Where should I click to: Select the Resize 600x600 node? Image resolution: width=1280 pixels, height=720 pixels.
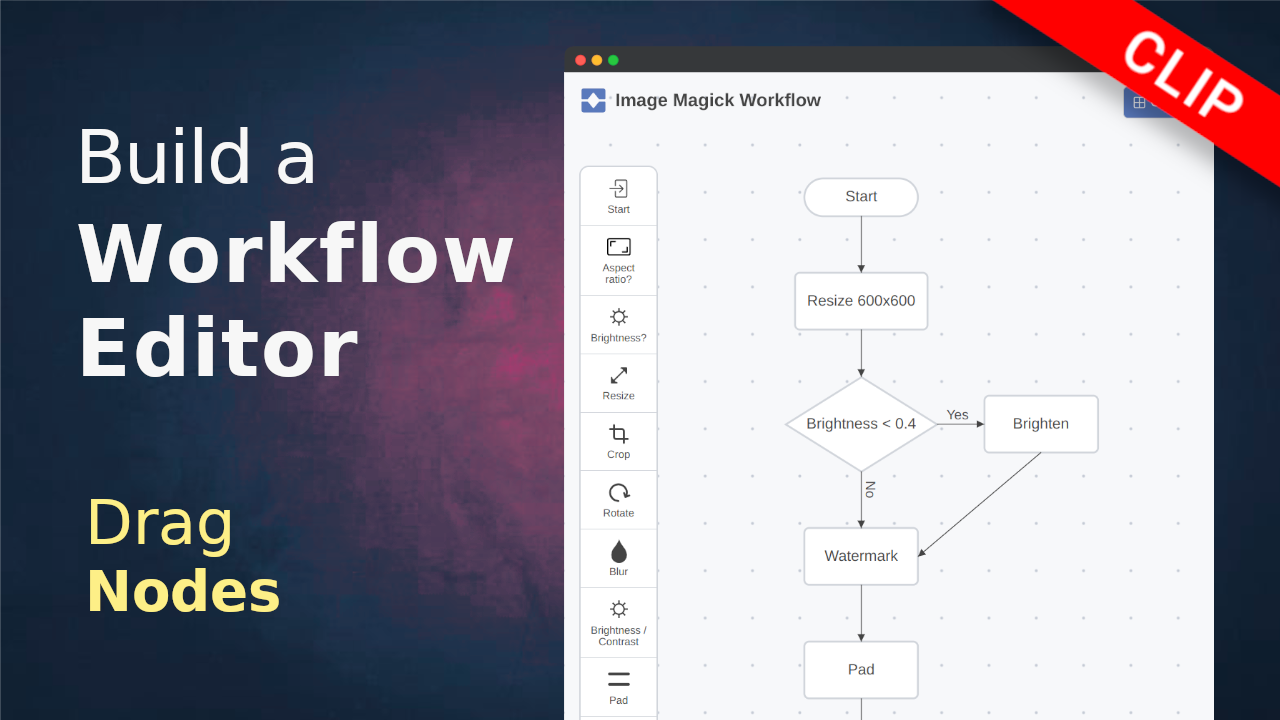tap(860, 301)
